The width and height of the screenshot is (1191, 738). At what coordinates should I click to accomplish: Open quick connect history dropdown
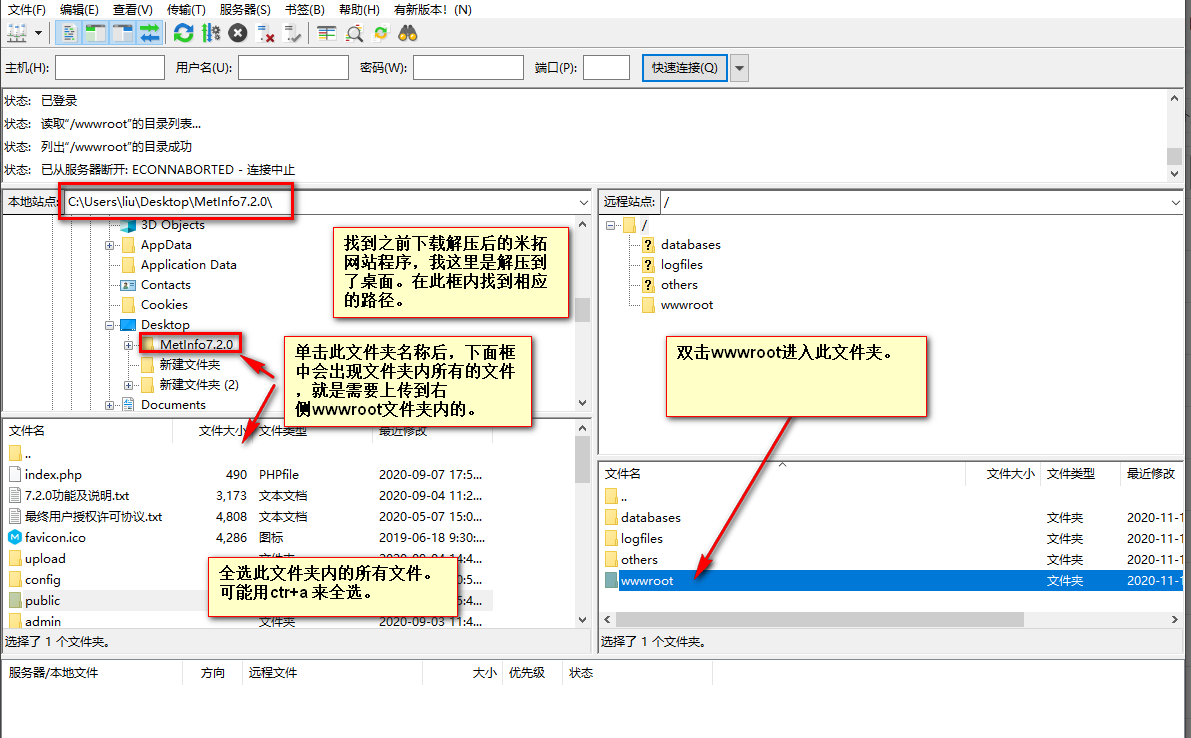pyautogui.click(x=739, y=68)
